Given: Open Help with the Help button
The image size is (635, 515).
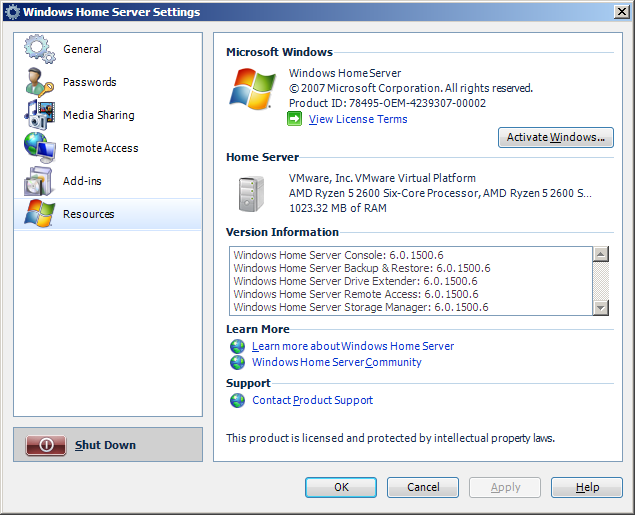Looking at the screenshot, I should point(587,487).
